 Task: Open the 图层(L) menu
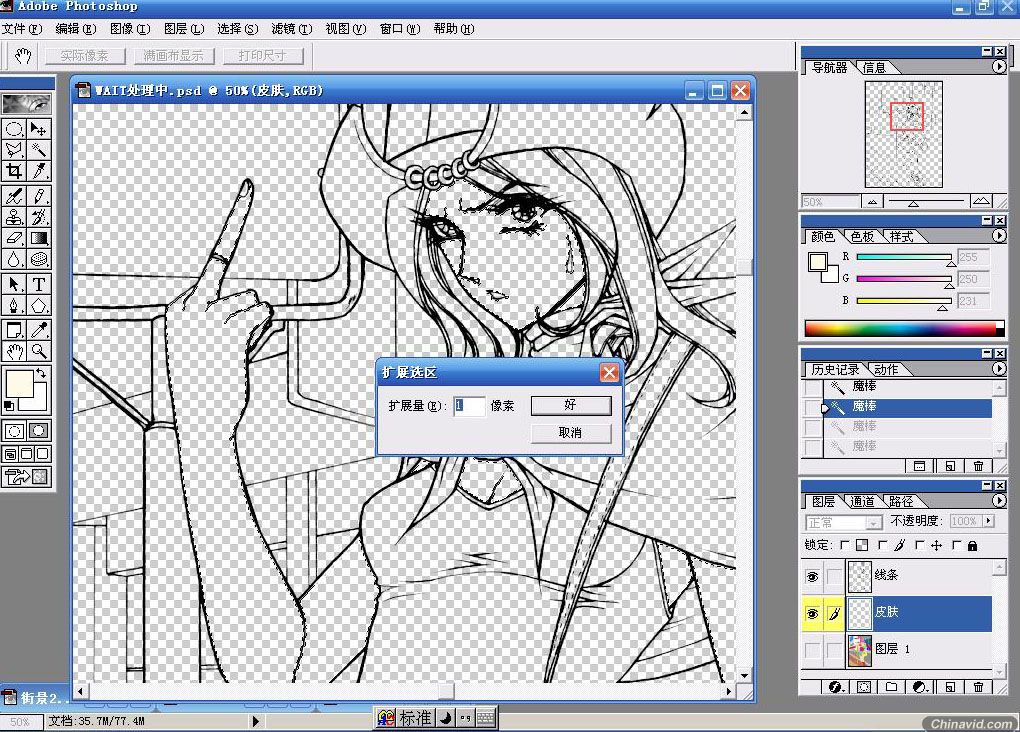184,29
